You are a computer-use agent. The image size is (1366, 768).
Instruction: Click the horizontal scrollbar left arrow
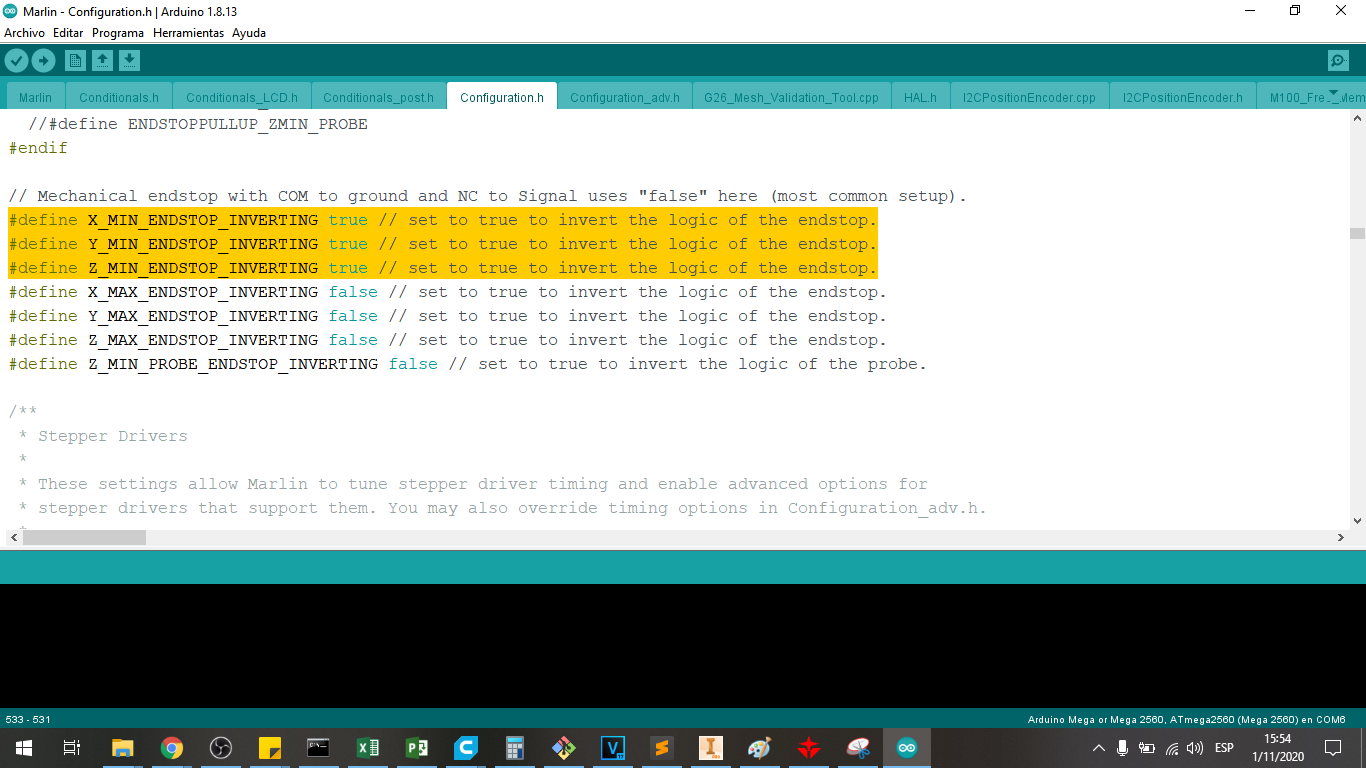[x=12, y=537]
